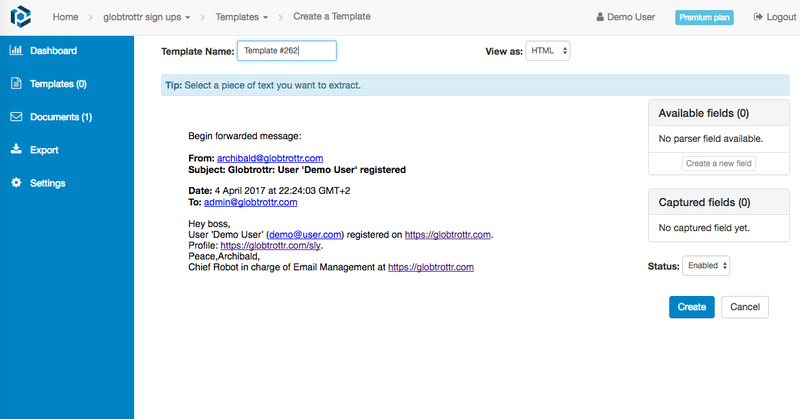Screen dimensions: 800x419
Task: Focus the Template Name input field
Action: (287, 51)
